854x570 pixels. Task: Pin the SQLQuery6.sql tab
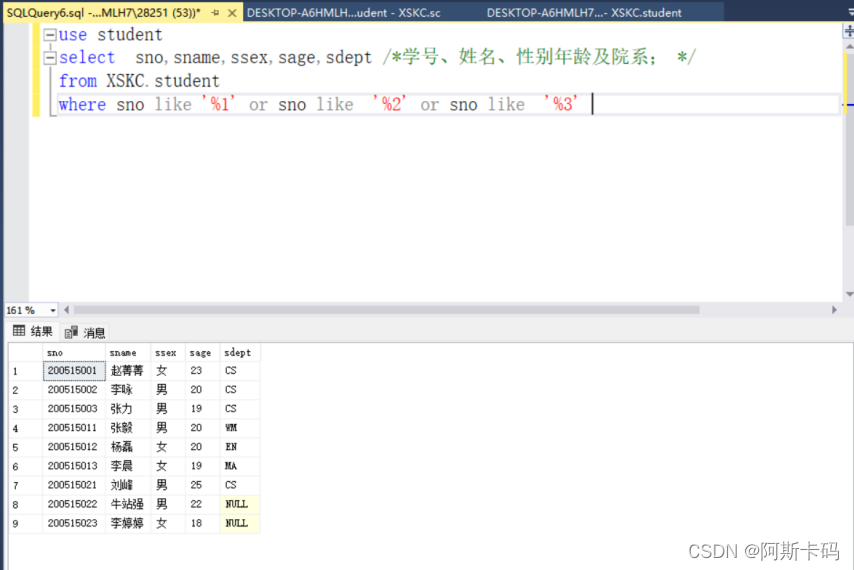[216, 13]
